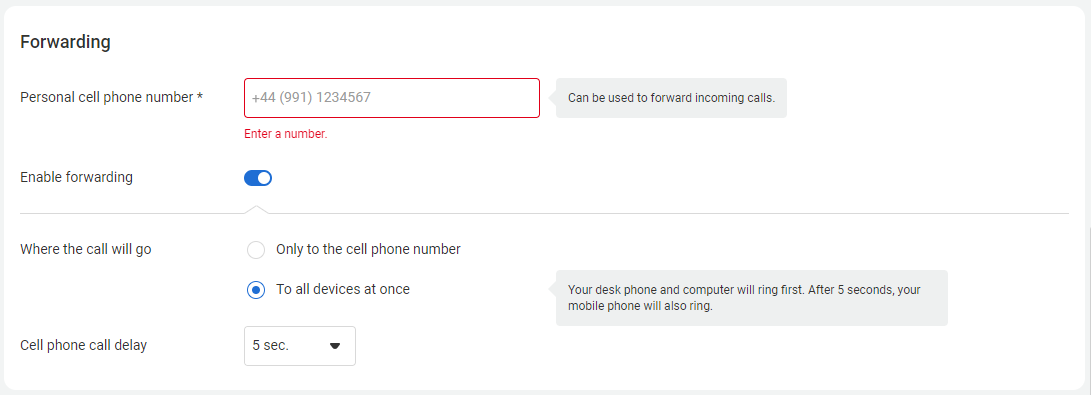Click the '5 sec.' value text in the delay box
Screen dimensions: 1091x395
click(x=271, y=346)
